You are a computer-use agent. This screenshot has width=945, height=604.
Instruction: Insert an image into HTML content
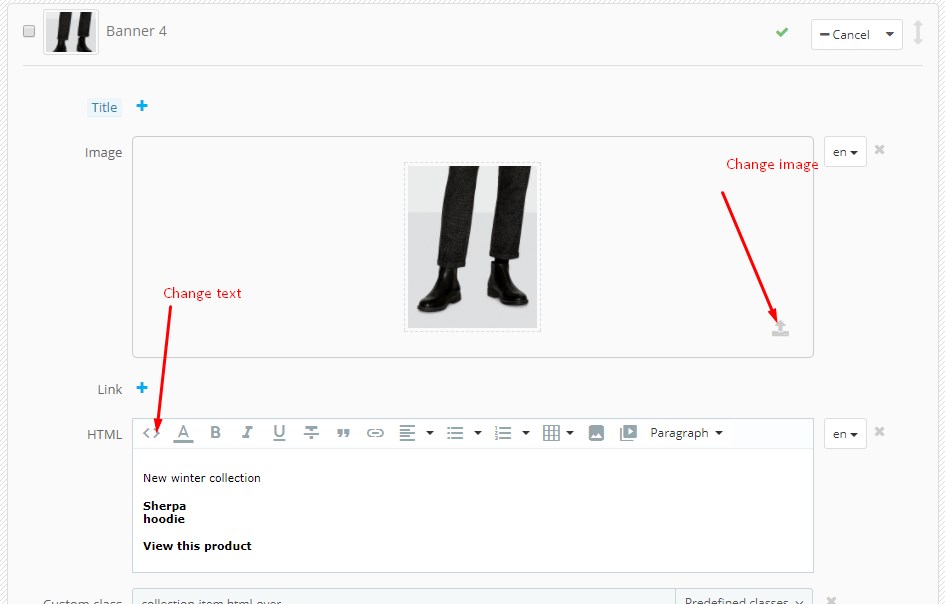596,433
